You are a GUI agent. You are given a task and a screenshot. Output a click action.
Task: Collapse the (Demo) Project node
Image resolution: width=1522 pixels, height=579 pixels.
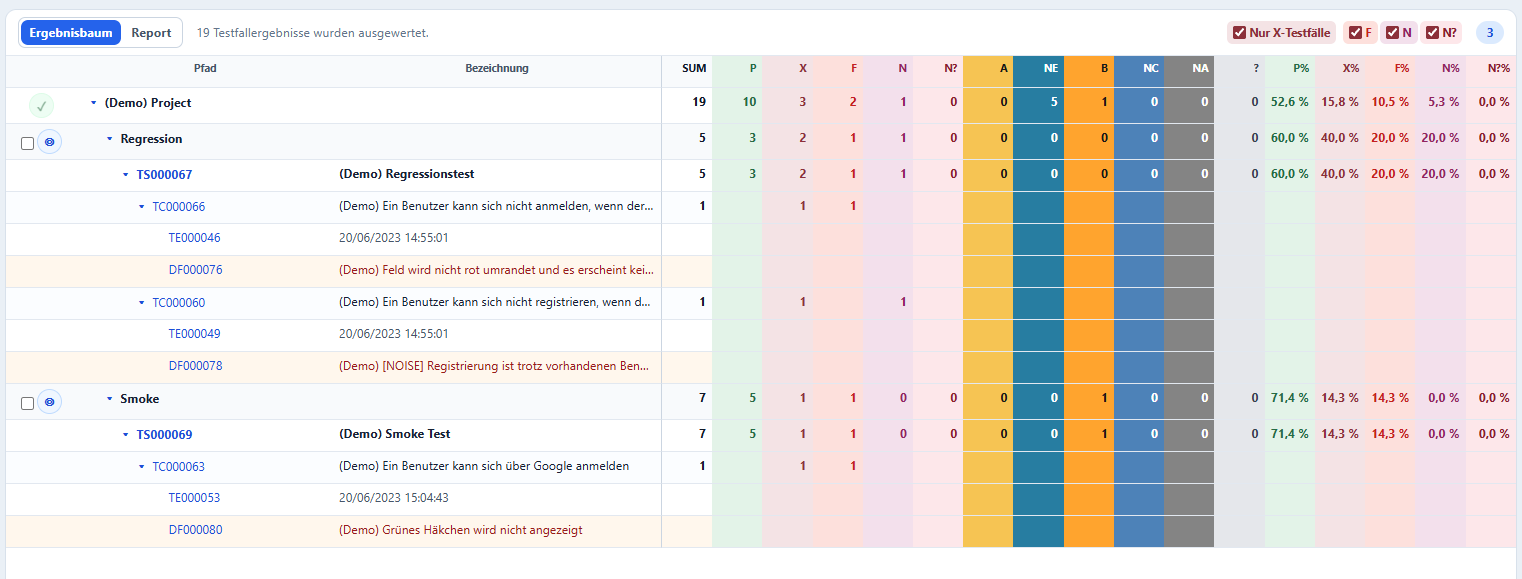[x=94, y=103]
